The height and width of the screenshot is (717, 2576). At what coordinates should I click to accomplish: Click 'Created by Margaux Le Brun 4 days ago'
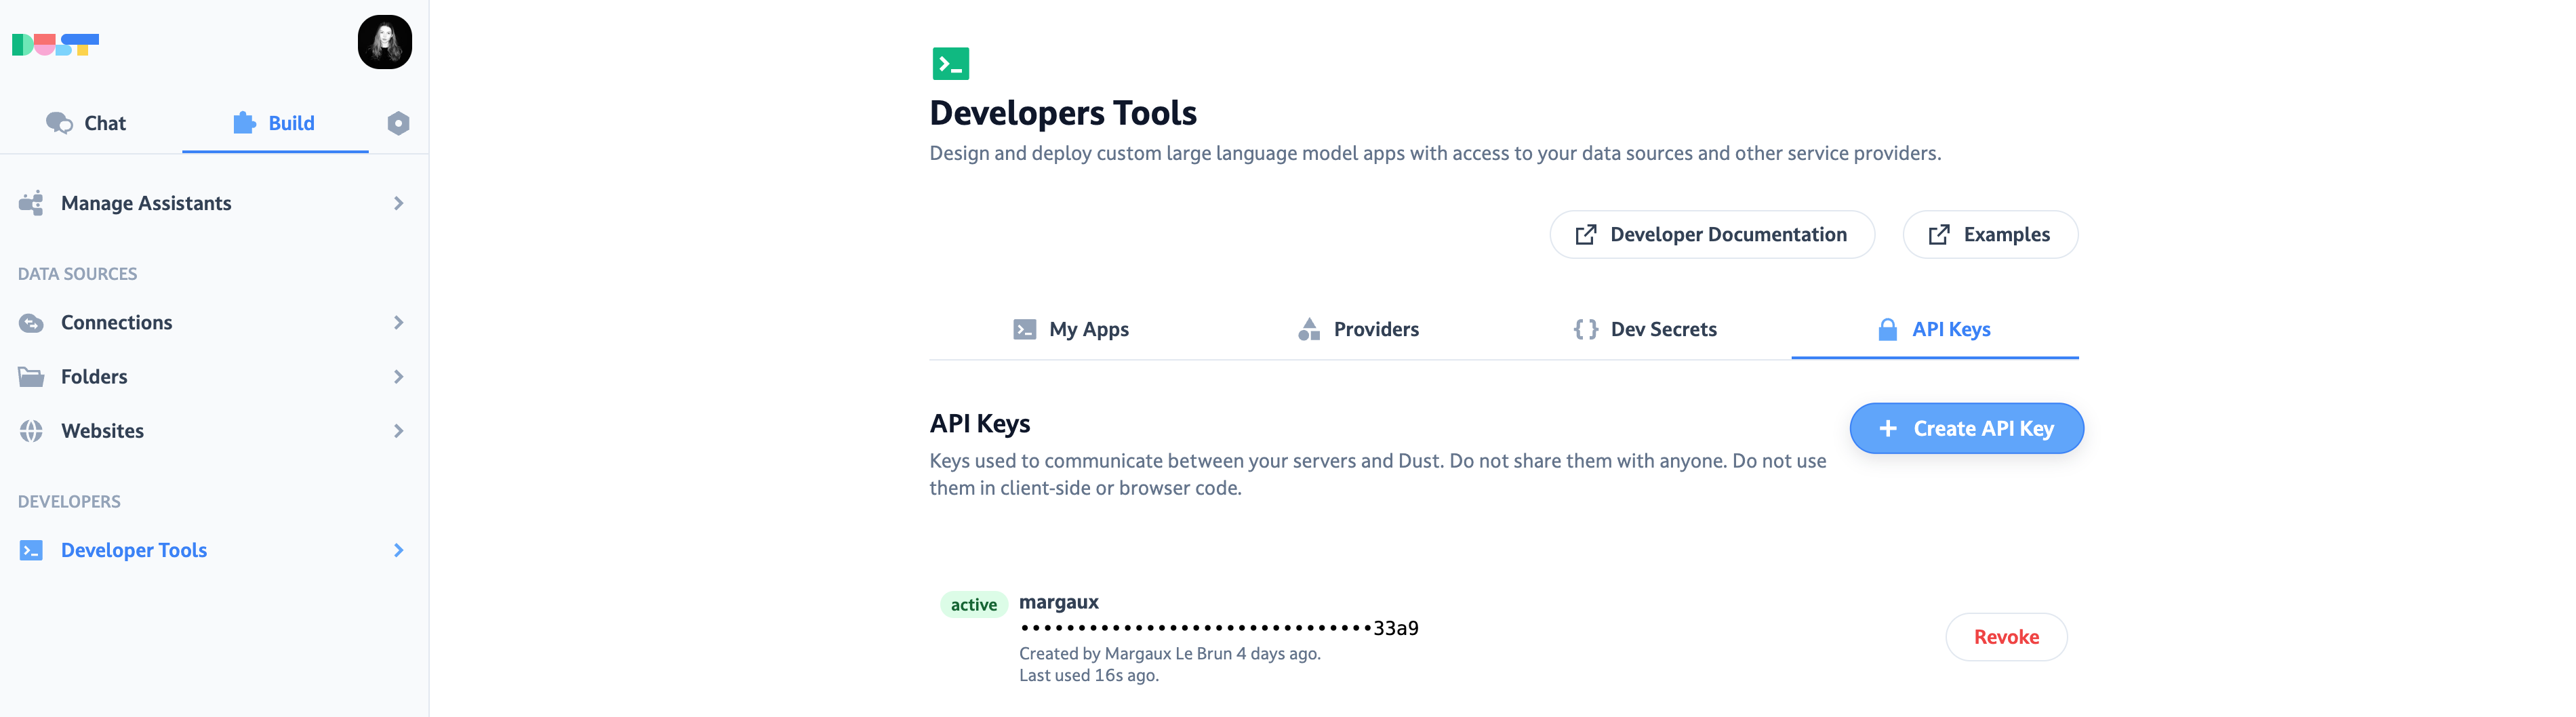1169,654
